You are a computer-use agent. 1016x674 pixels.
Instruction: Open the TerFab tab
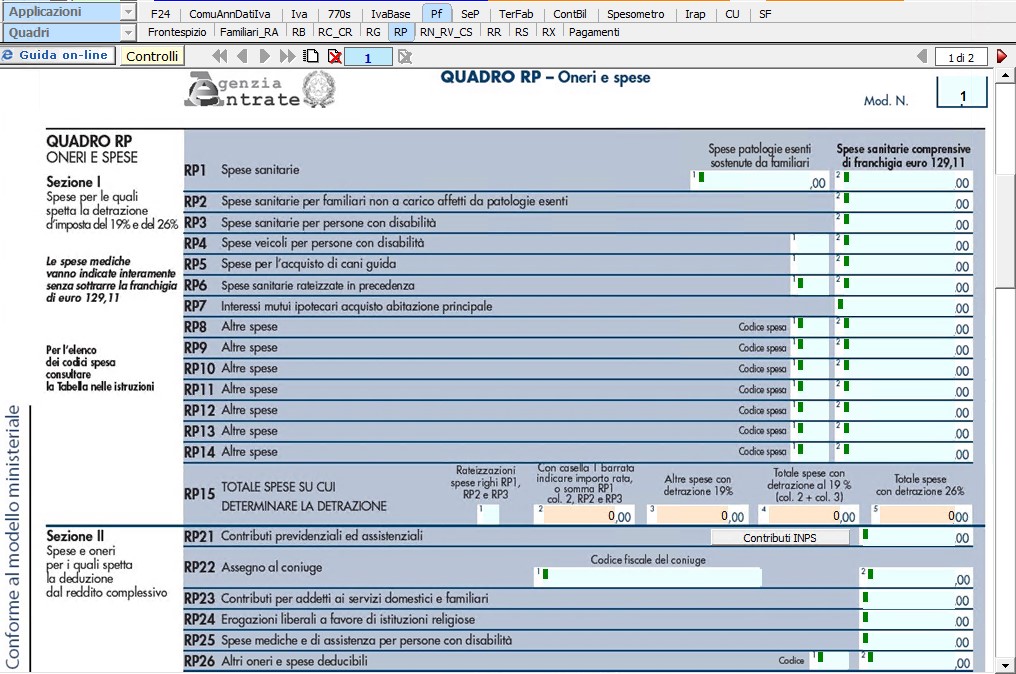coord(516,14)
